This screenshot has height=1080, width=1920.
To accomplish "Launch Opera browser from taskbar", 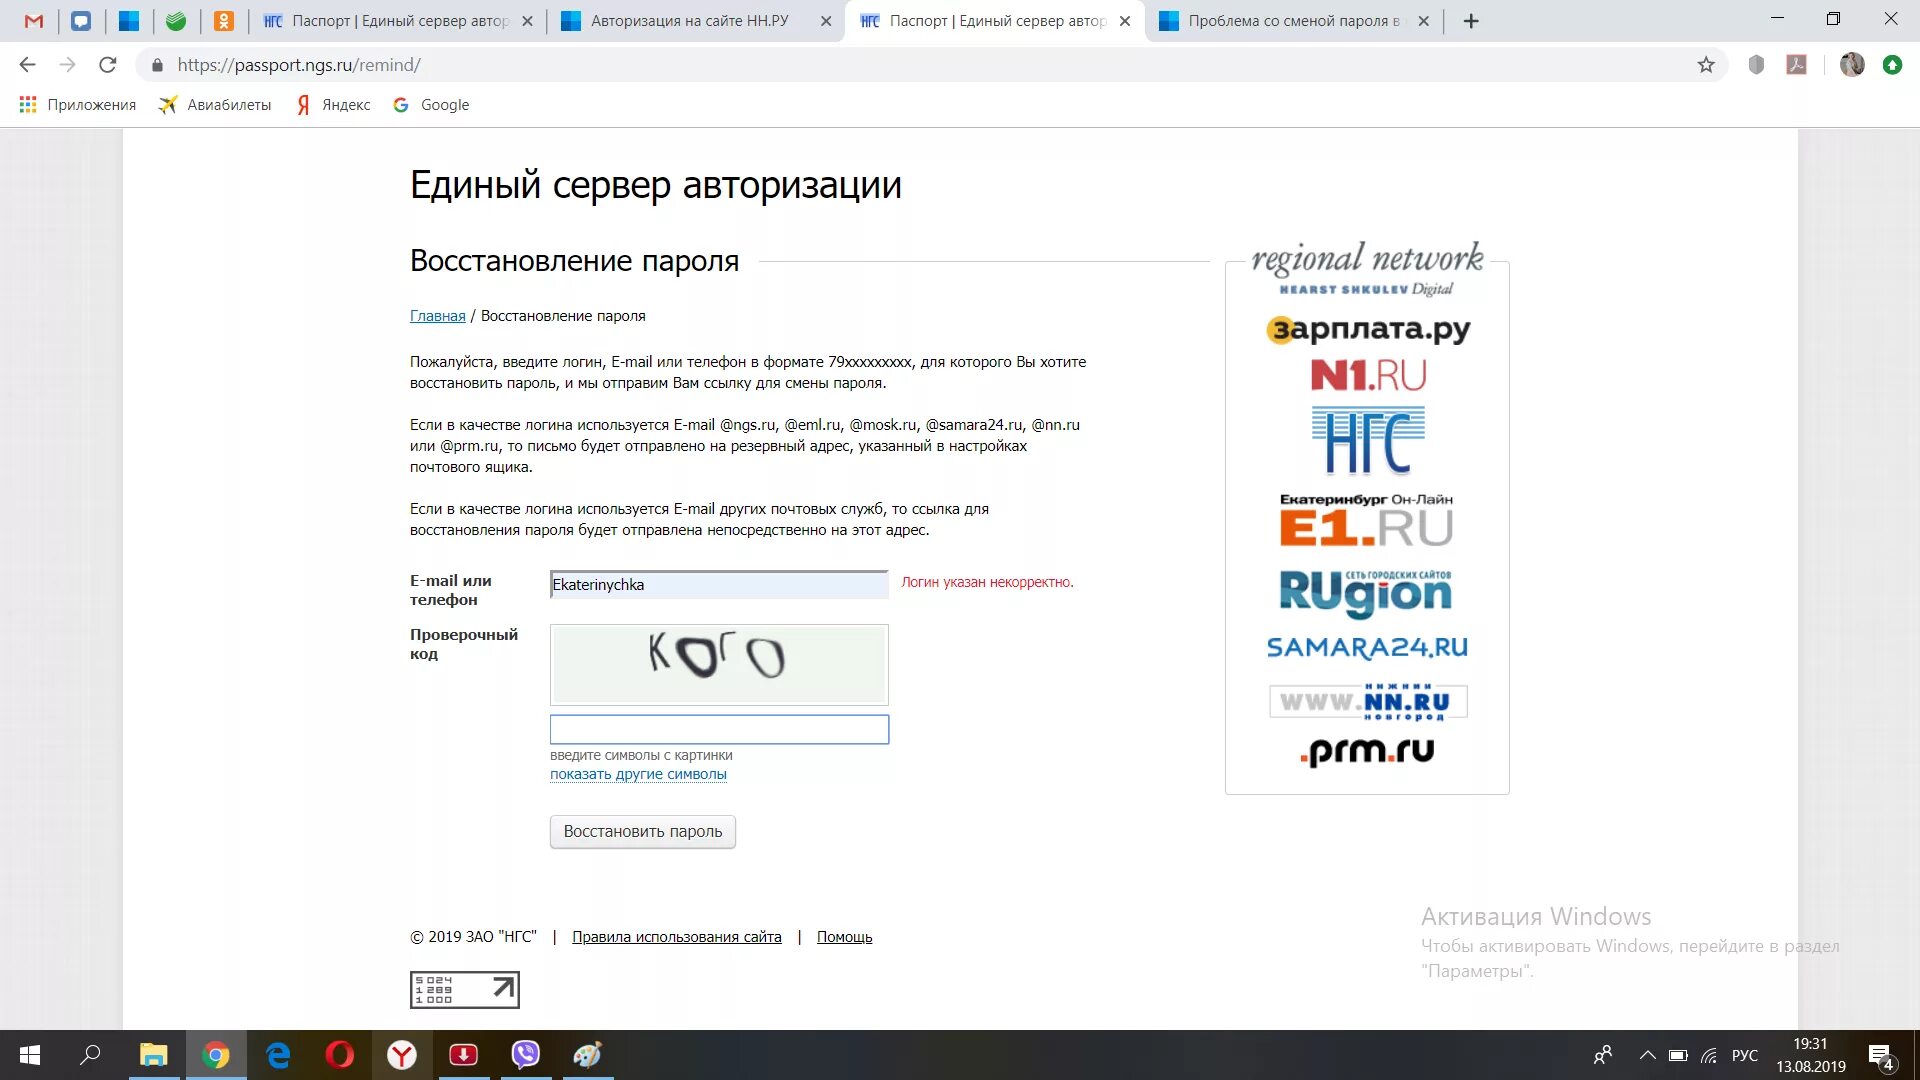I will tap(340, 1055).
